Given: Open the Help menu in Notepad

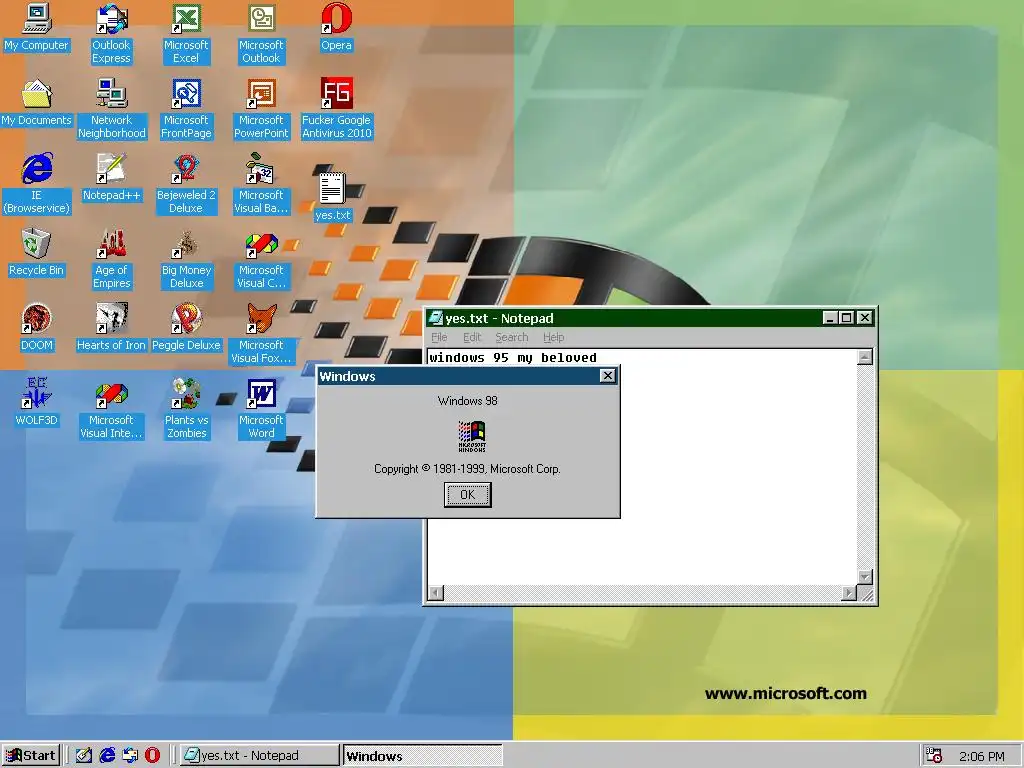Looking at the screenshot, I should [553, 337].
